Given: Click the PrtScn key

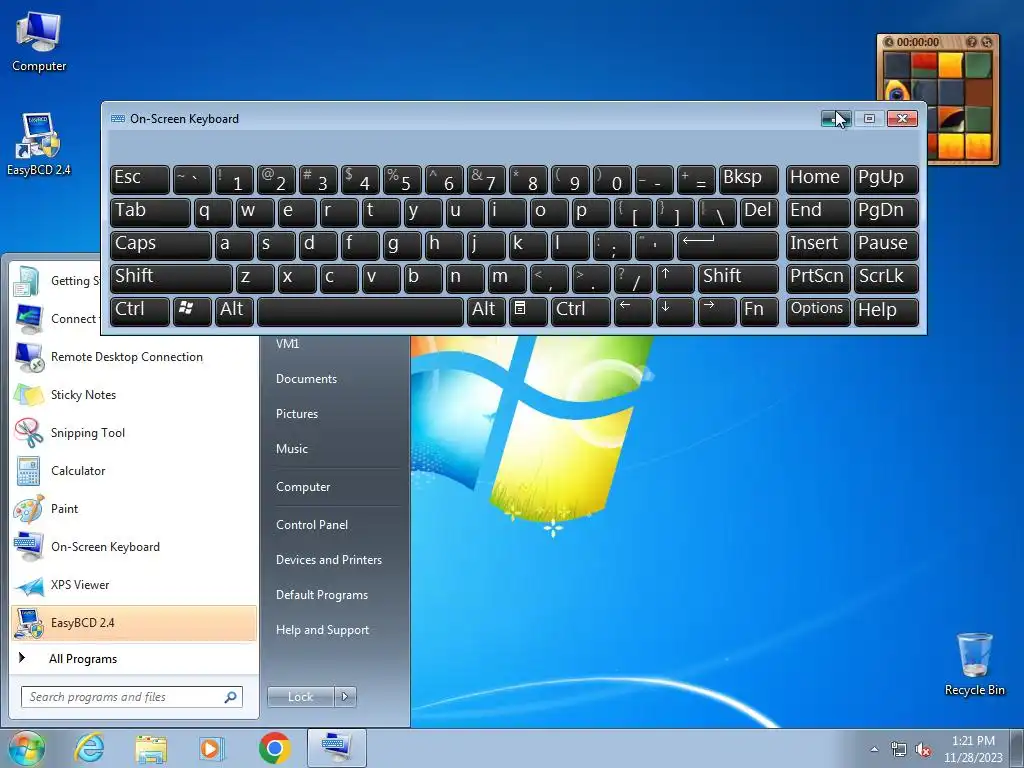Looking at the screenshot, I should pyautogui.click(x=818, y=278).
